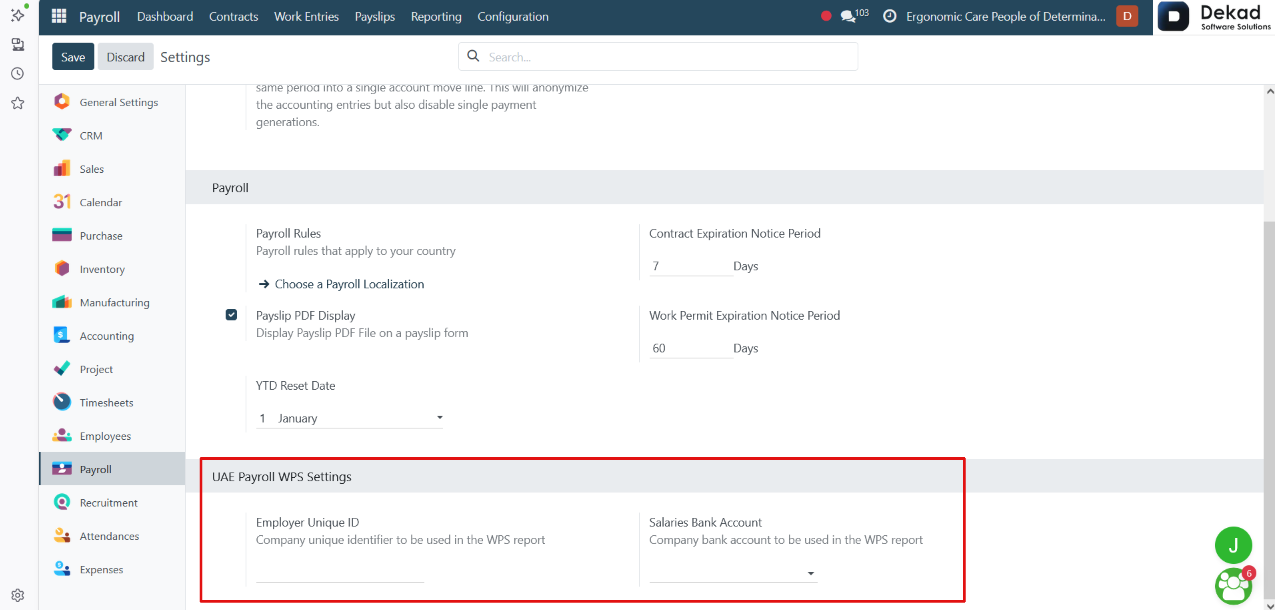Click the Employer Unique ID input field
The width and height of the screenshot is (1275, 610).
[340, 573]
